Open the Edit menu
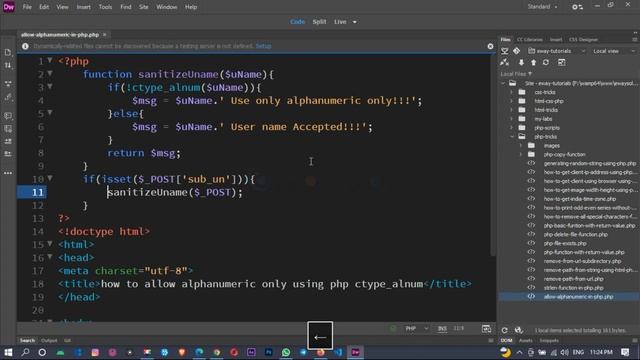The image size is (640, 360). point(44,7)
